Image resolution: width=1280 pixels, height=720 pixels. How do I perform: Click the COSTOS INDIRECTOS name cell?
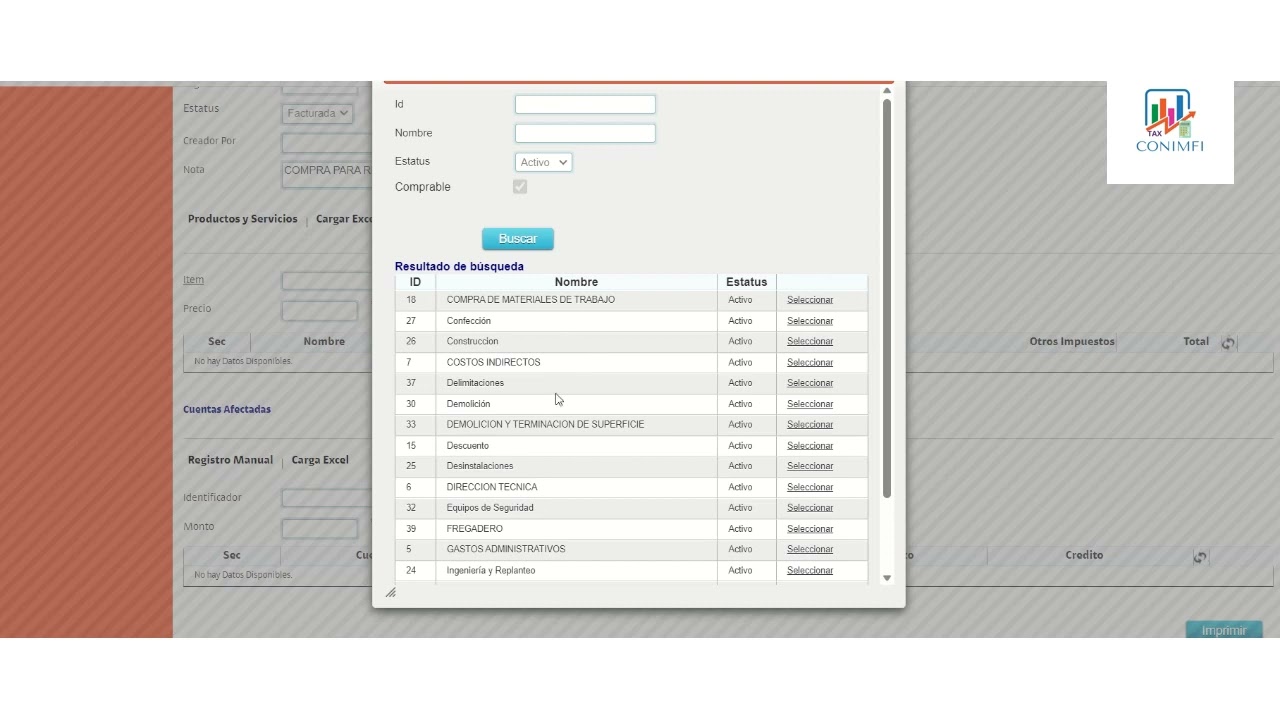click(576, 362)
